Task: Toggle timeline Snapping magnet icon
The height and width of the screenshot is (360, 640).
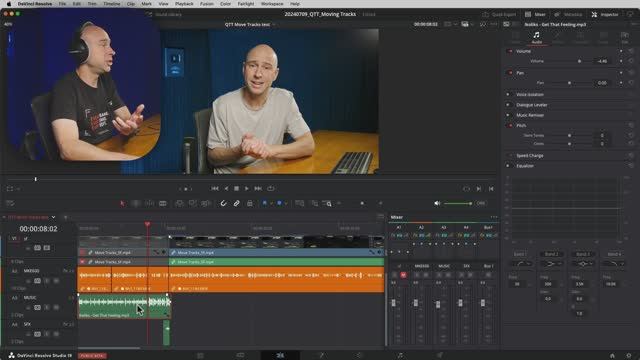Action: click(223, 203)
